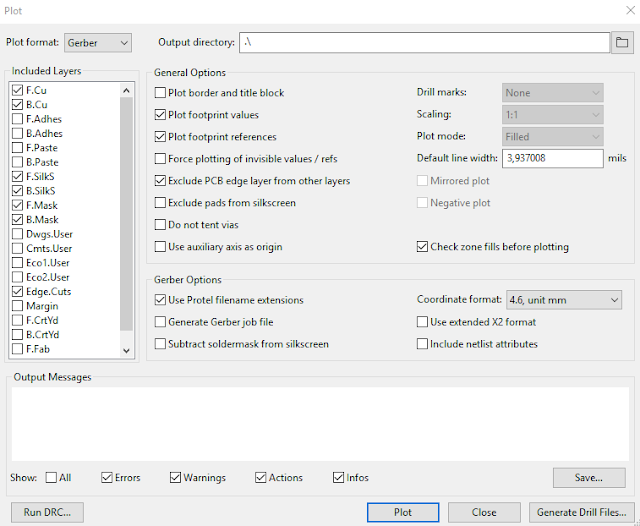Enable the F.Paste layer
The width and height of the screenshot is (640, 526).
(x=18, y=147)
